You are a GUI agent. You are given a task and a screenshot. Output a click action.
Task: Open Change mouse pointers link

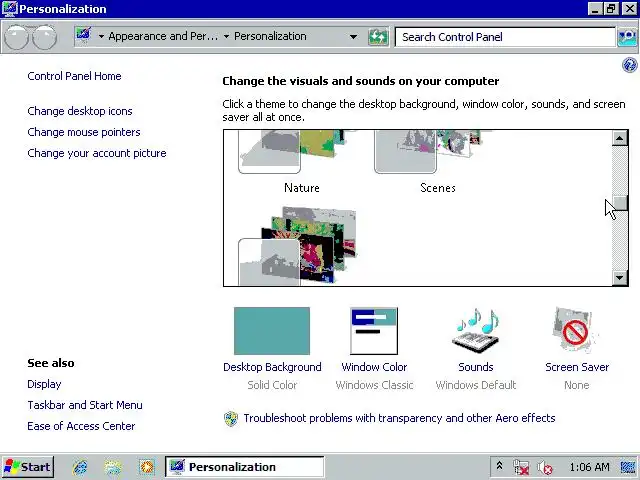click(84, 132)
